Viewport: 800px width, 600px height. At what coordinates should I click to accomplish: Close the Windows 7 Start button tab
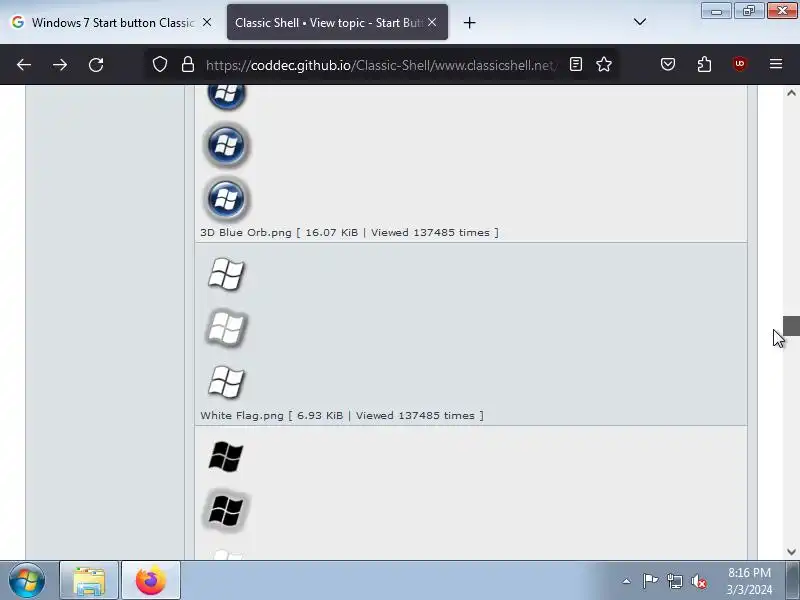(x=207, y=22)
